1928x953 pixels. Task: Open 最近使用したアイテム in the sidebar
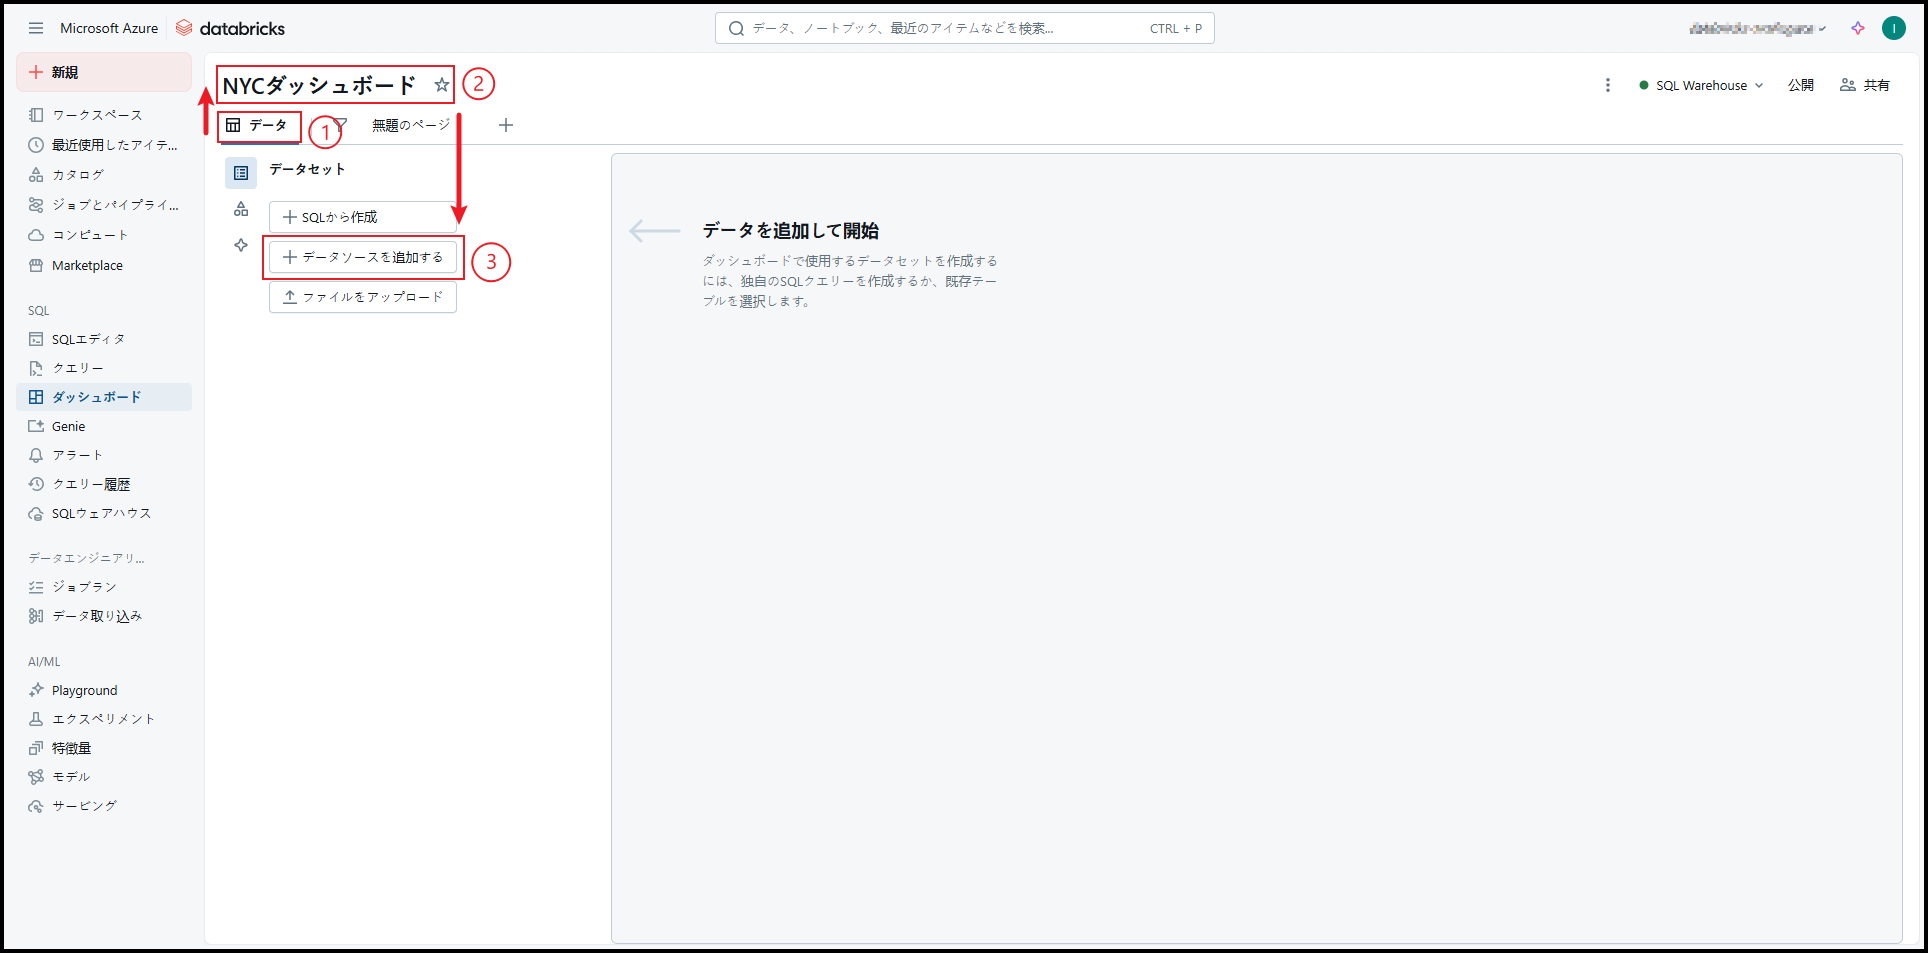[104, 145]
